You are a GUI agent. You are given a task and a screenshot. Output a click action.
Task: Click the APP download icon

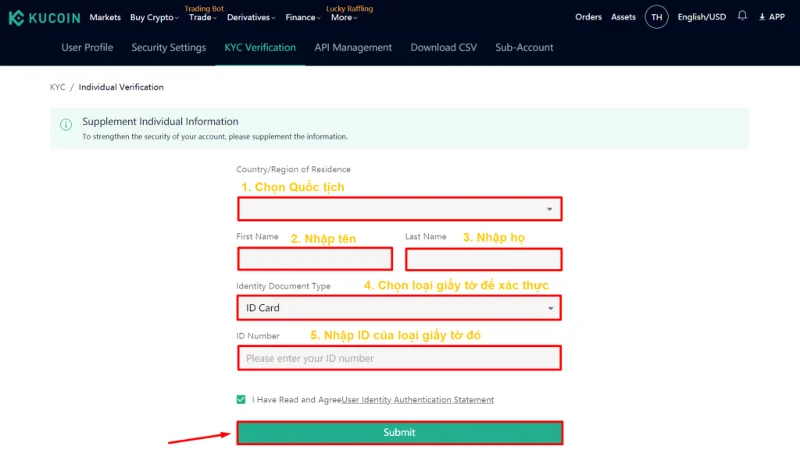point(762,17)
